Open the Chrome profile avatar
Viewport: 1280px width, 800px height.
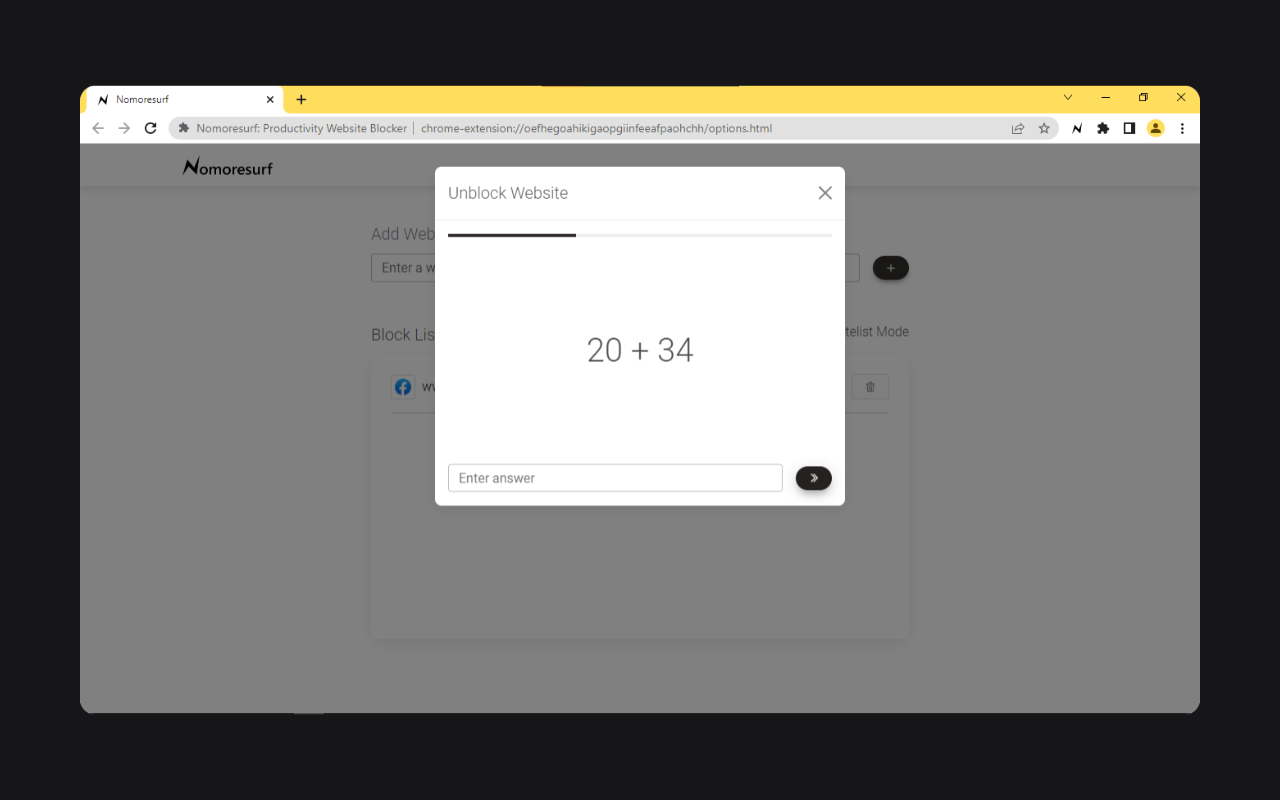pos(1155,128)
